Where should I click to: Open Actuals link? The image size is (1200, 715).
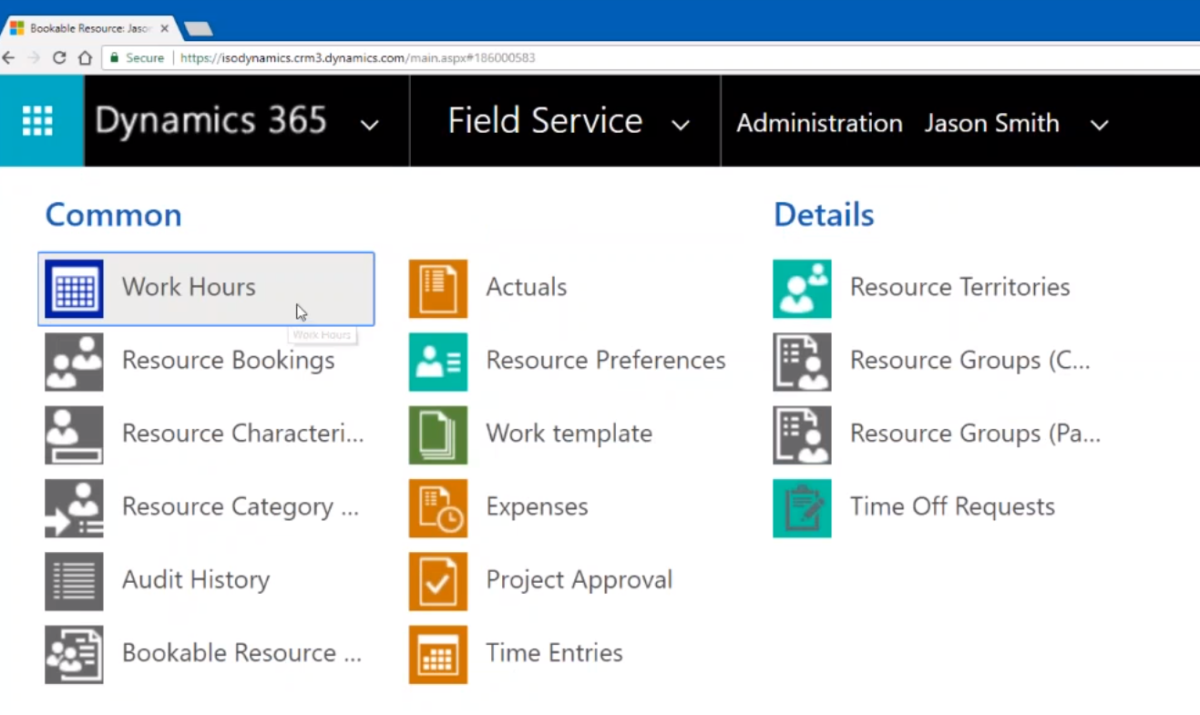click(x=526, y=287)
